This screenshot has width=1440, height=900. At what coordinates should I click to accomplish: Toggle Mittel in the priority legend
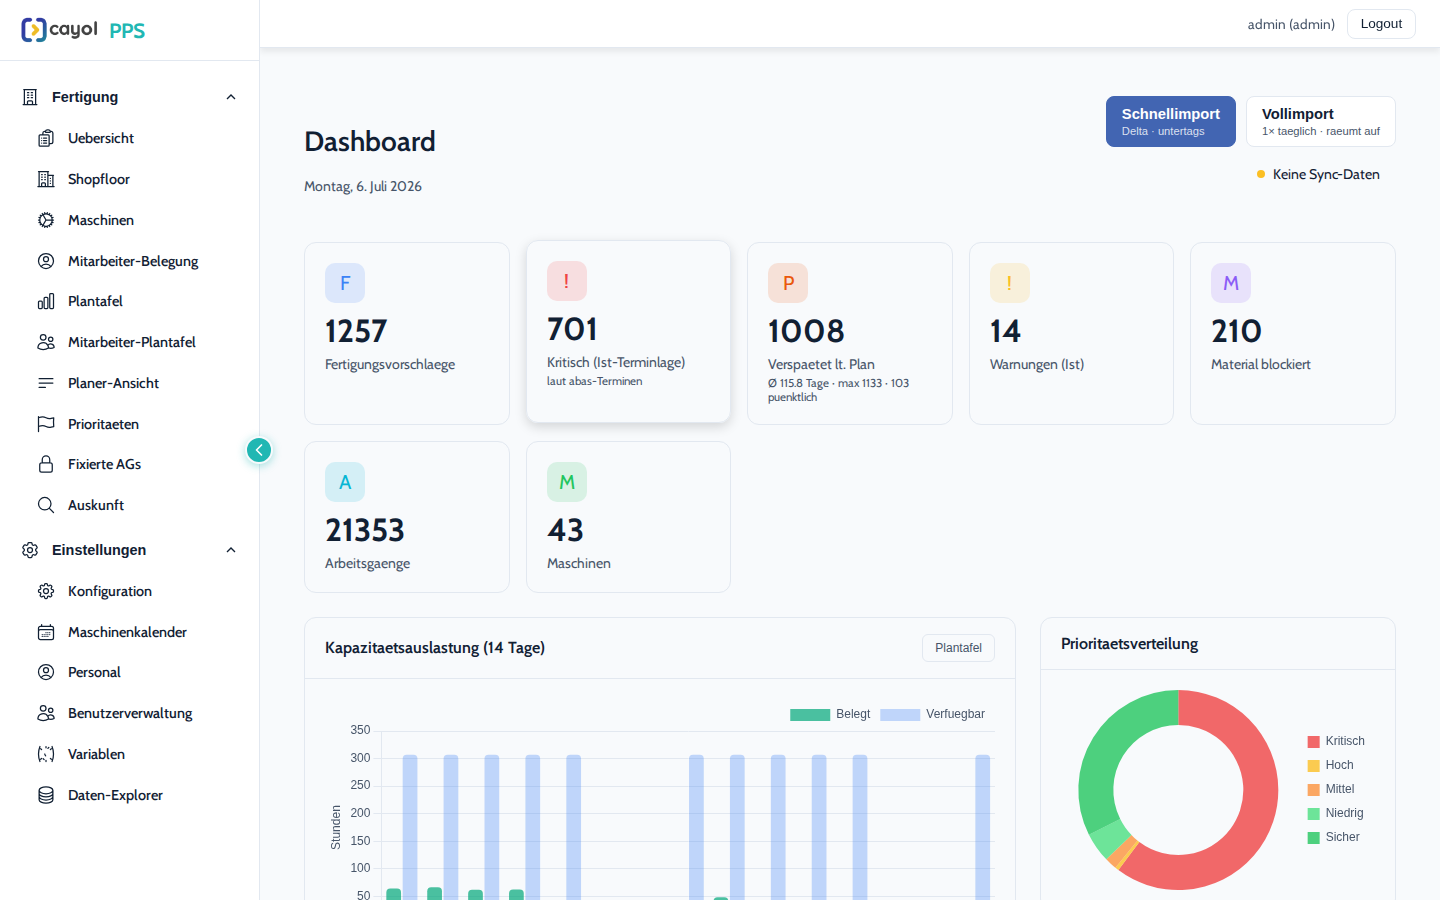[x=1331, y=789]
